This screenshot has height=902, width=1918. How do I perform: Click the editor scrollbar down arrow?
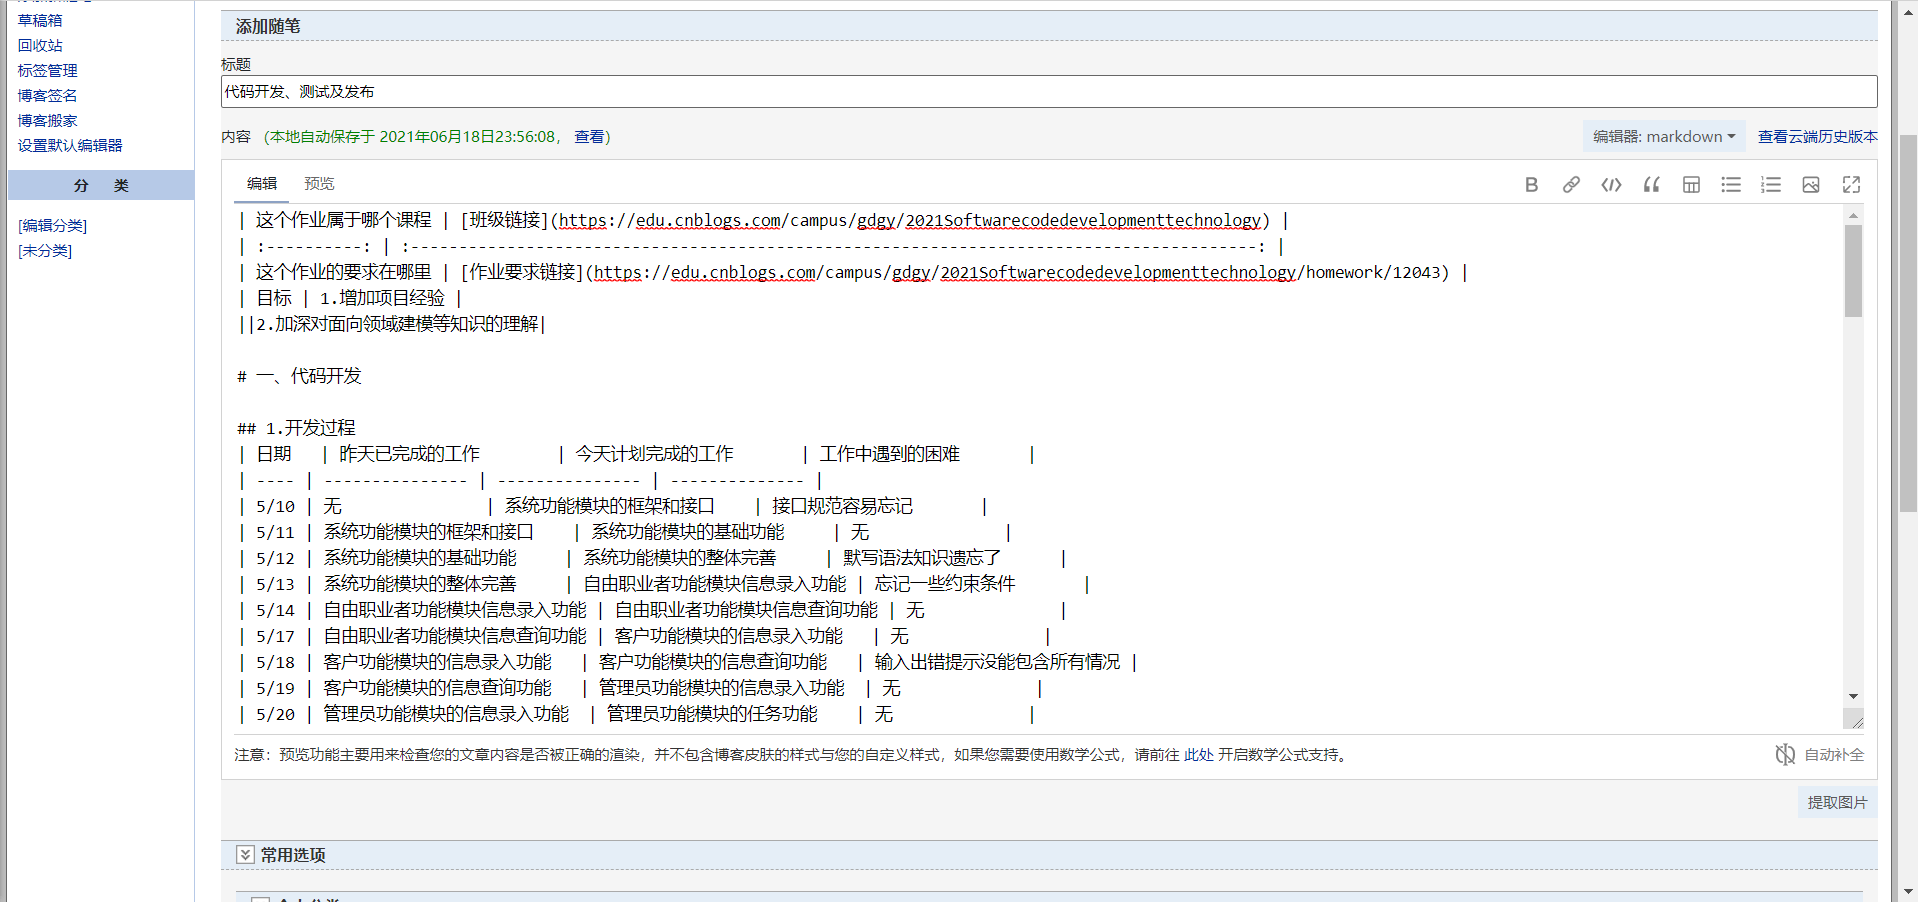(1853, 696)
